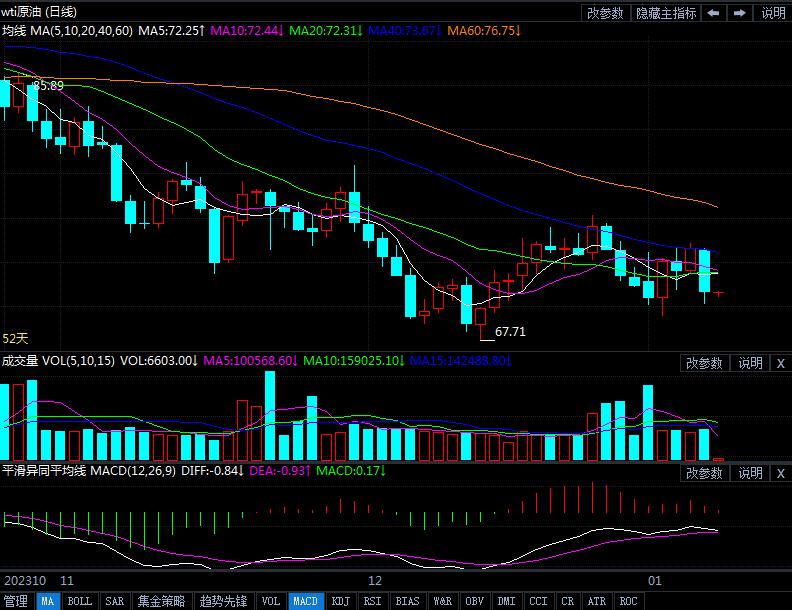Switch to the RSI indicator tab
The width and height of the screenshot is (792, 610).
(x=372, y=601)
